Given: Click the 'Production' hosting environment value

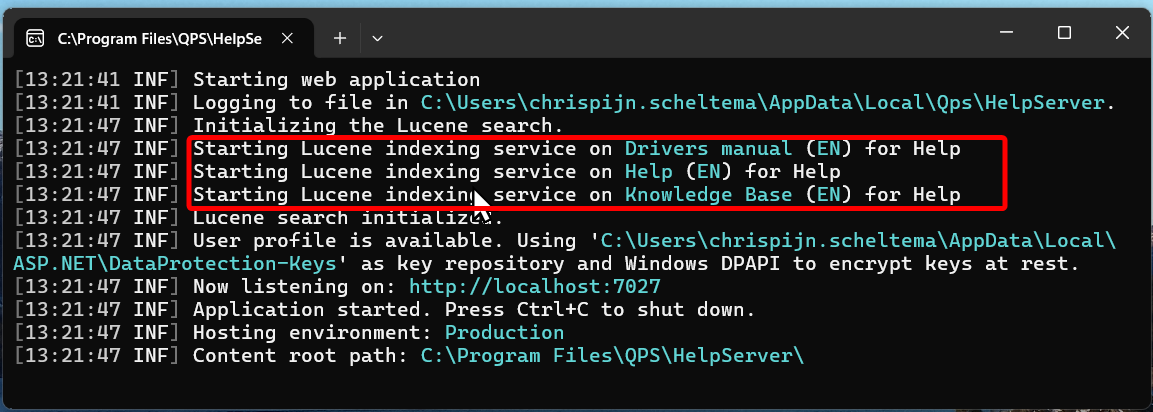Looking at the screenshot, I should pyautogui.click(x=504, y=332).
